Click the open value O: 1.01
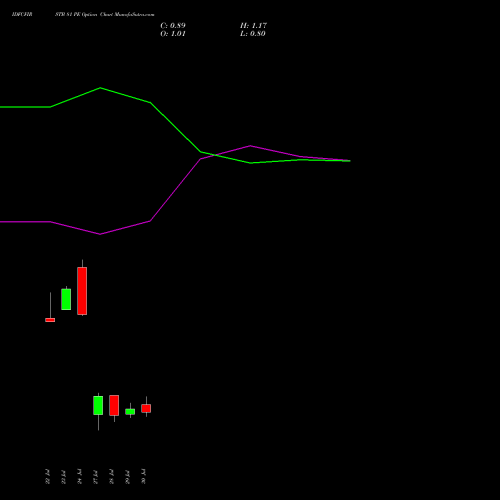This screenshot has width=500, height=500. point(173,34)
